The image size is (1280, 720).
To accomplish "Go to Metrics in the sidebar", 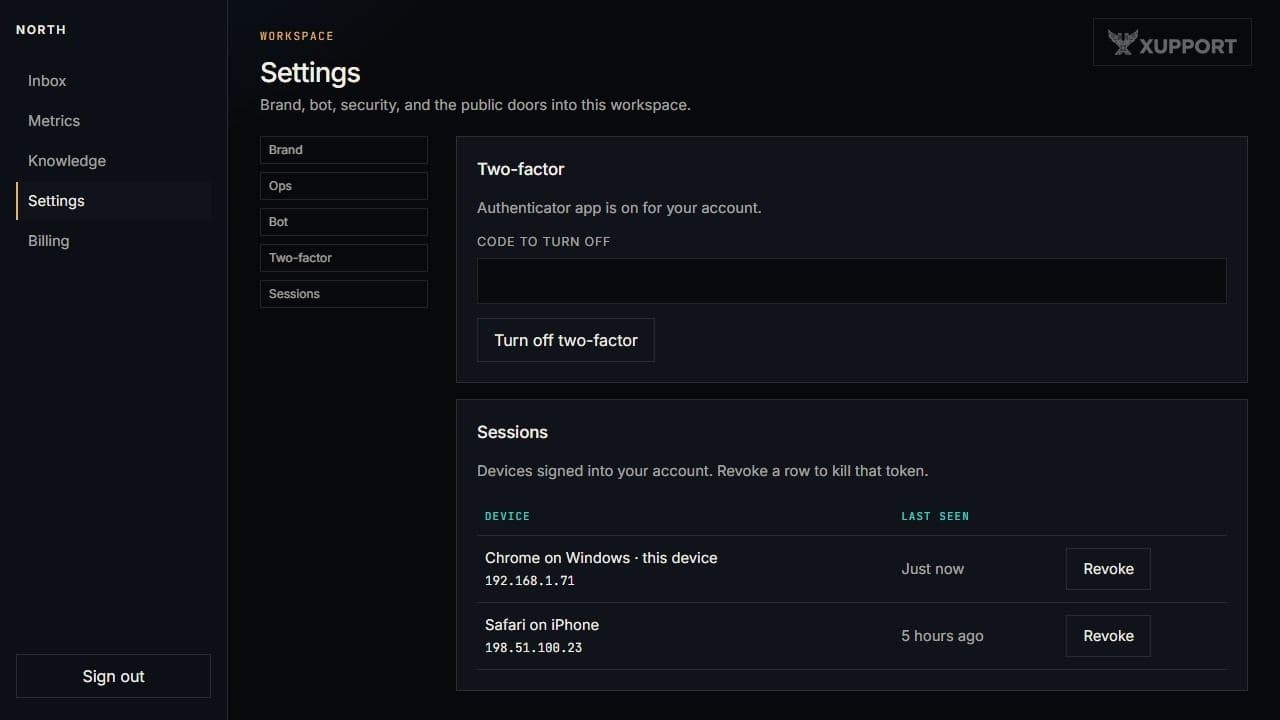I will tap(113, 121).
